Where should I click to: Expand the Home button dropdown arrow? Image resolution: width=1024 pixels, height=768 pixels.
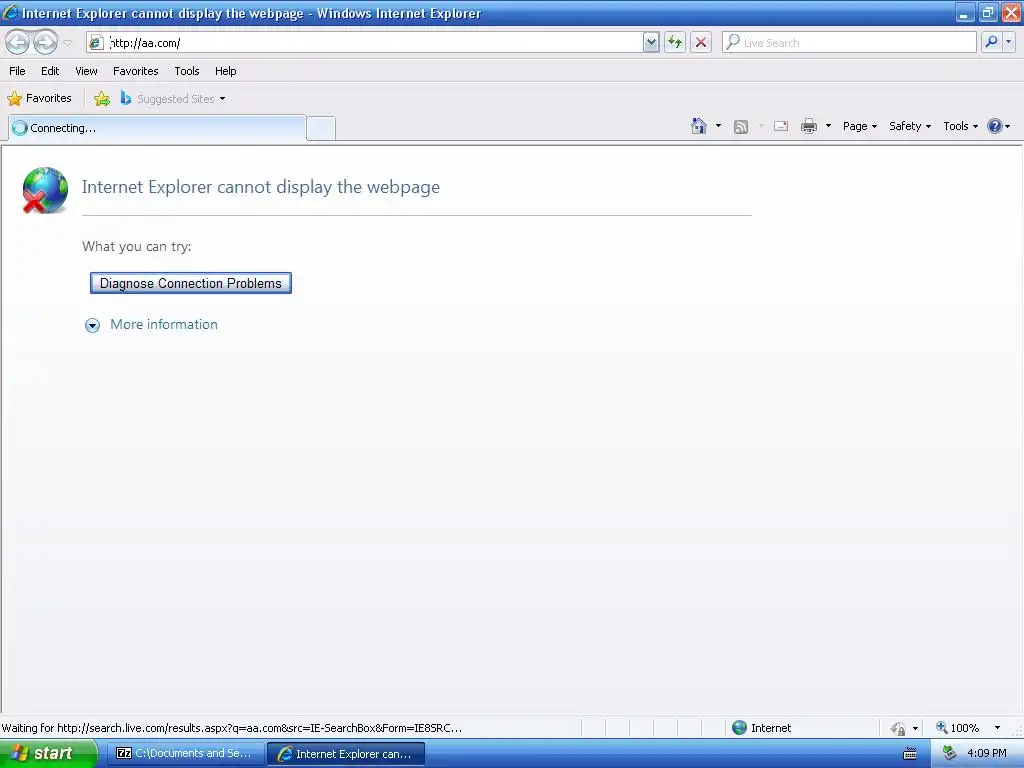[718, 126]
